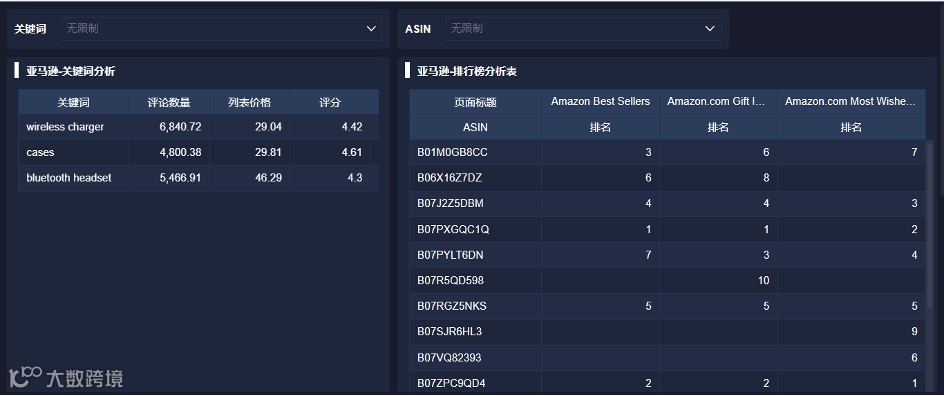Sort by the 评分 column header
Image resolution: width=944 pixels, height=396 pixels.
point(330,102)
